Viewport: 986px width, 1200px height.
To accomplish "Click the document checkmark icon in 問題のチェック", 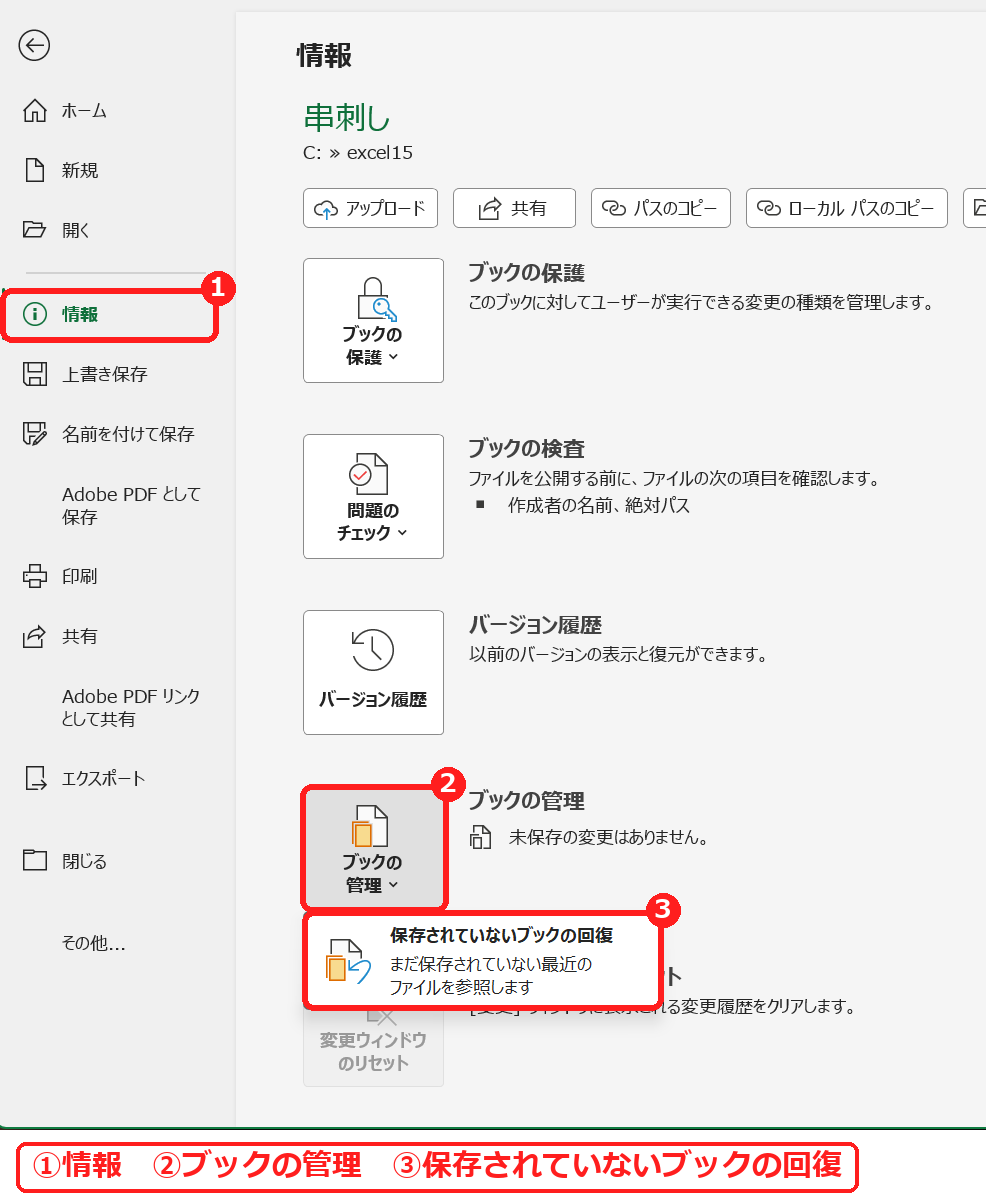I will [x=368, y=474].
